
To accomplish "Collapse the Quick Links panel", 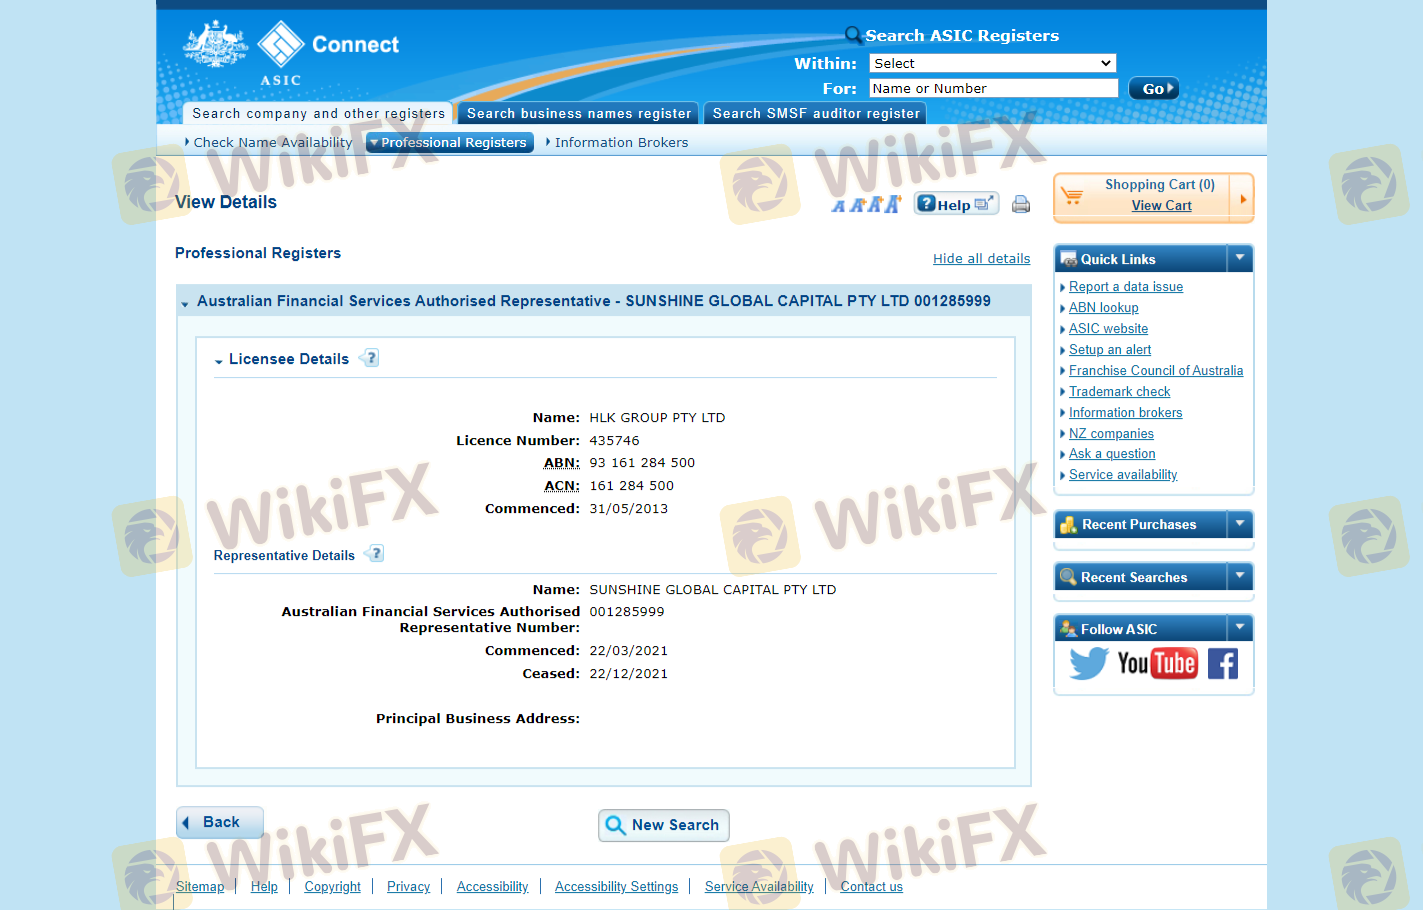I will (1239, 258).
